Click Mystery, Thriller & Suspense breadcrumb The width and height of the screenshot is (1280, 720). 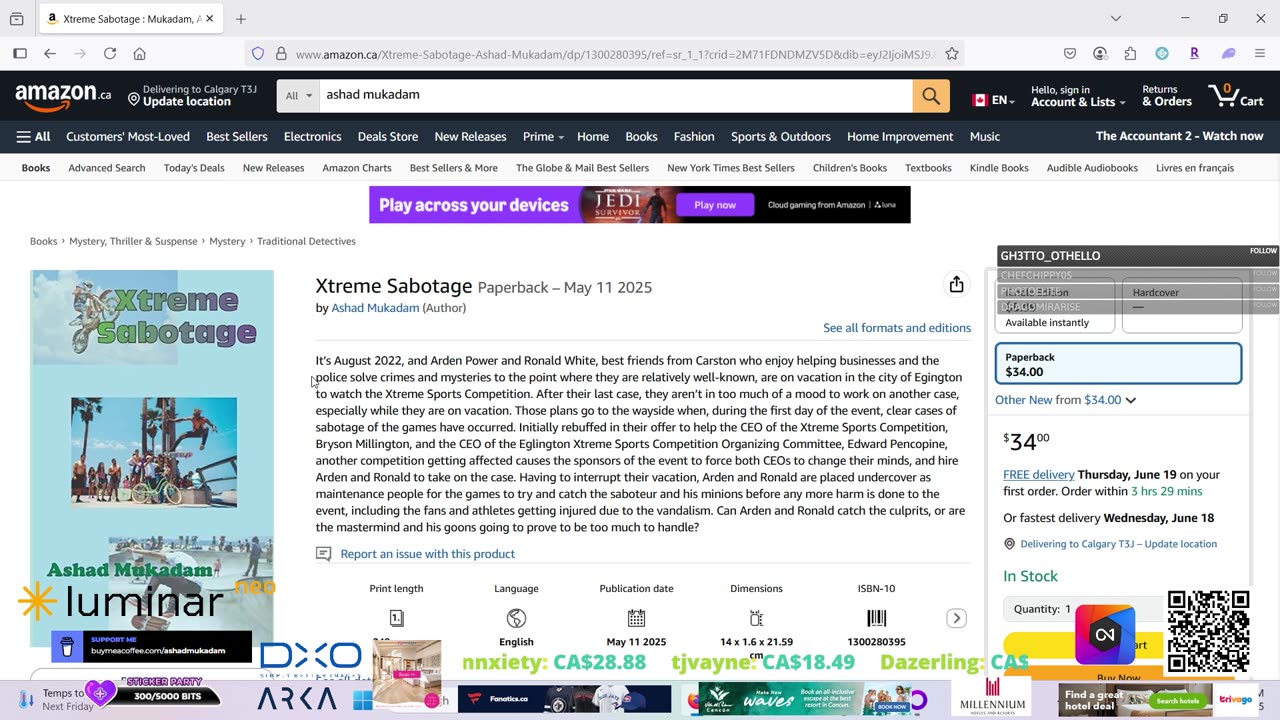click(x=133, y=241)
